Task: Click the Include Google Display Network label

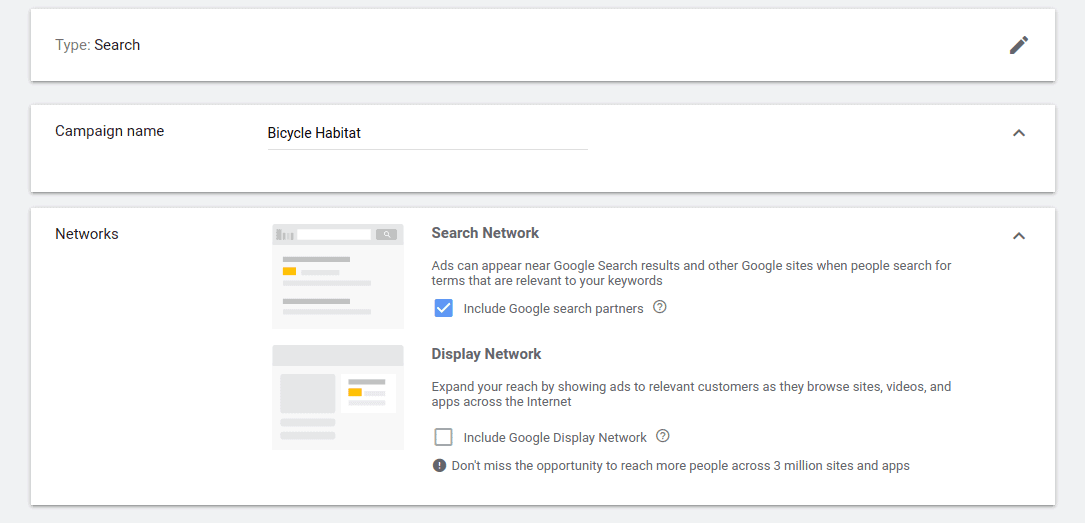Action: (x=555, y=438)
